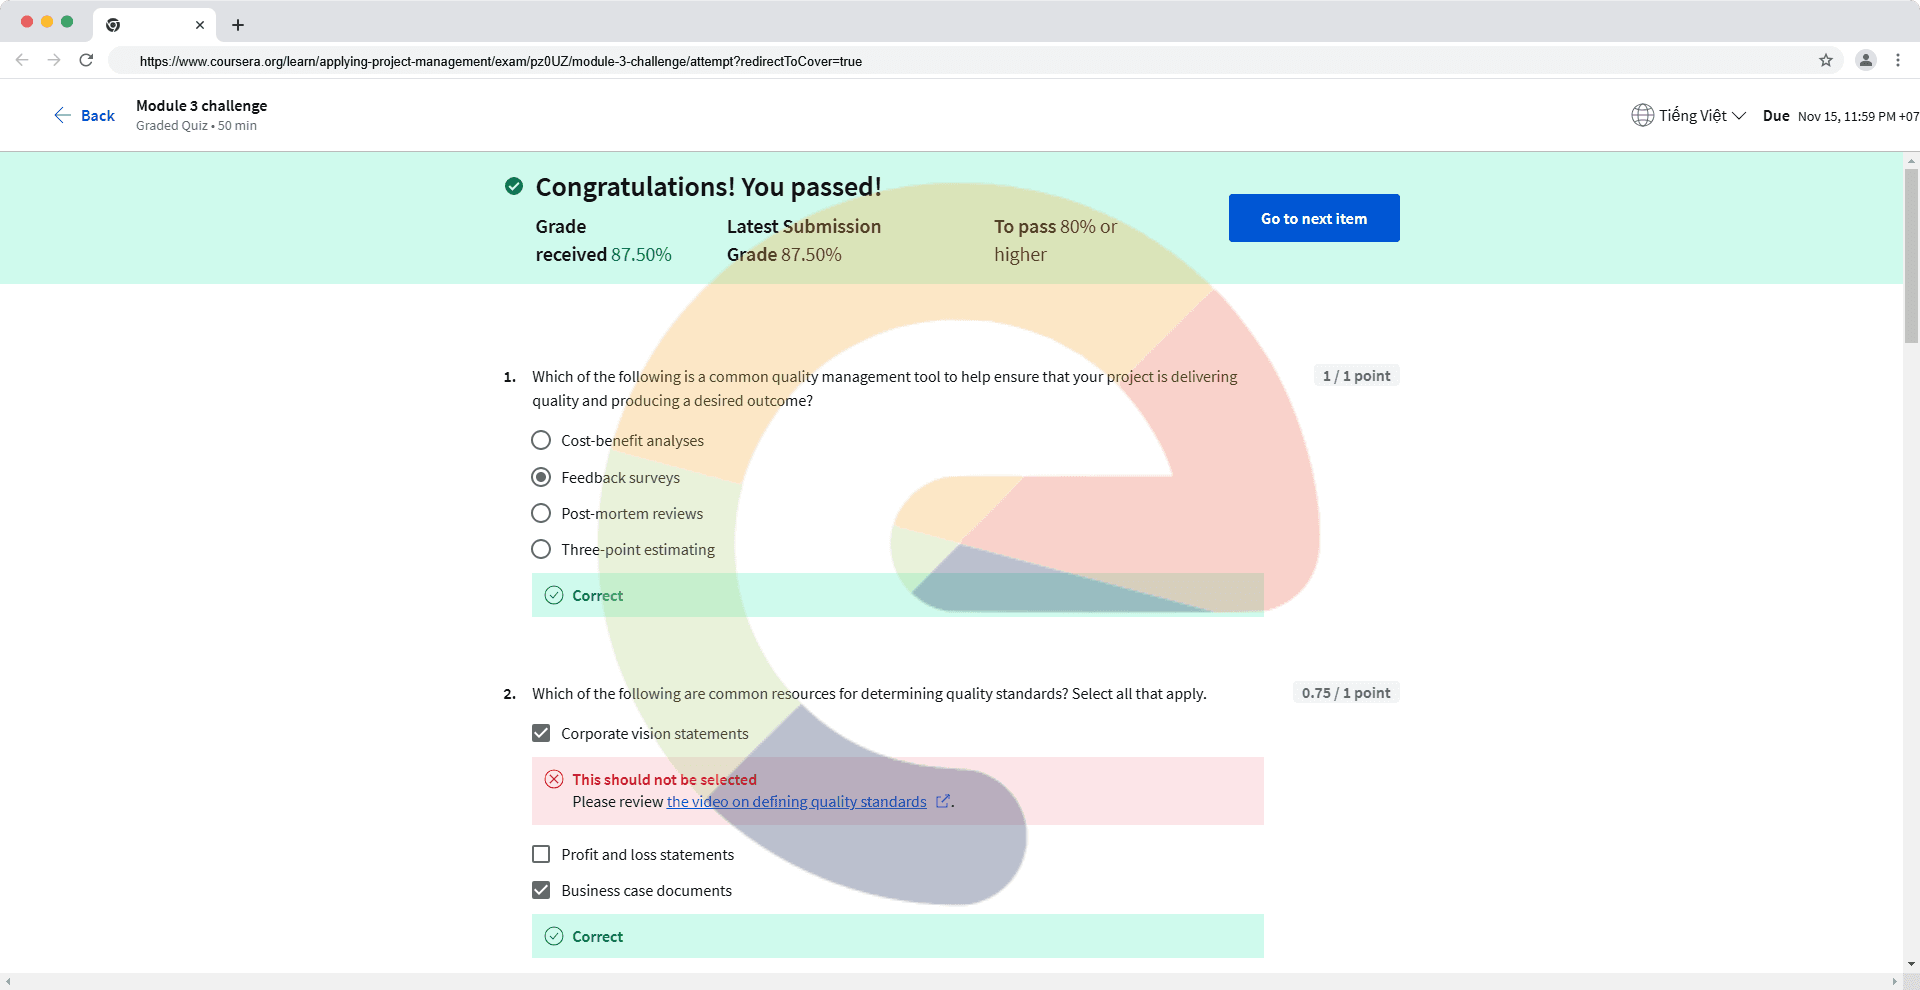The width and height of the screenshot is (1920, 990).
Task: Click the browser address bar URL
Action: pos(500,61)
